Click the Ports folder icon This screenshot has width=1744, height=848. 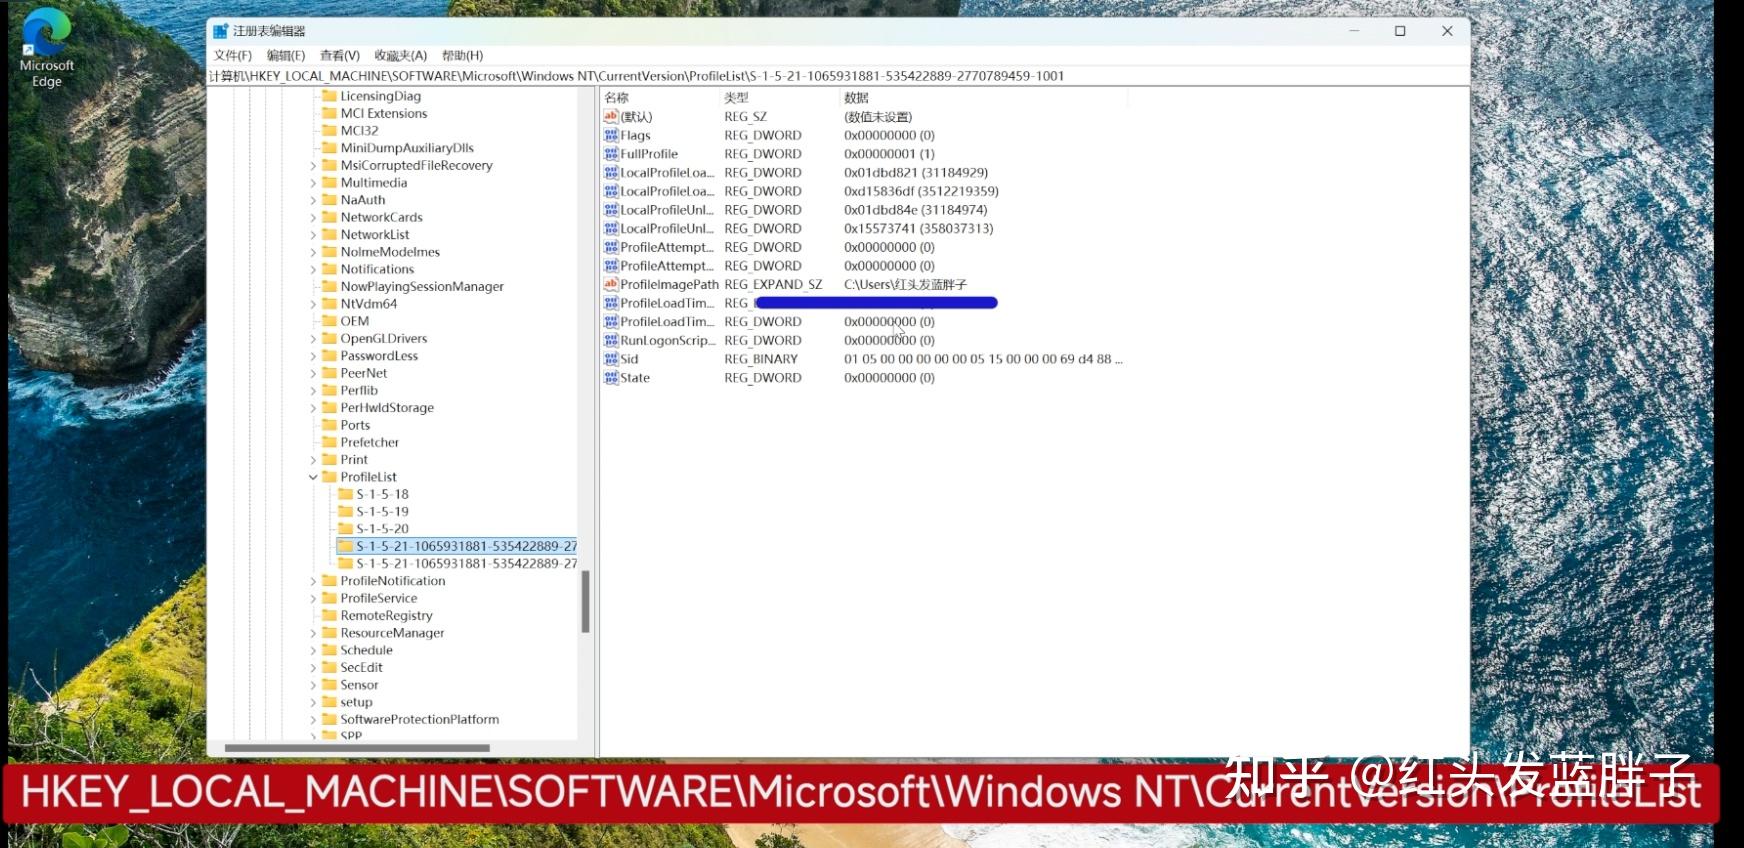click(x=329, y=425)
